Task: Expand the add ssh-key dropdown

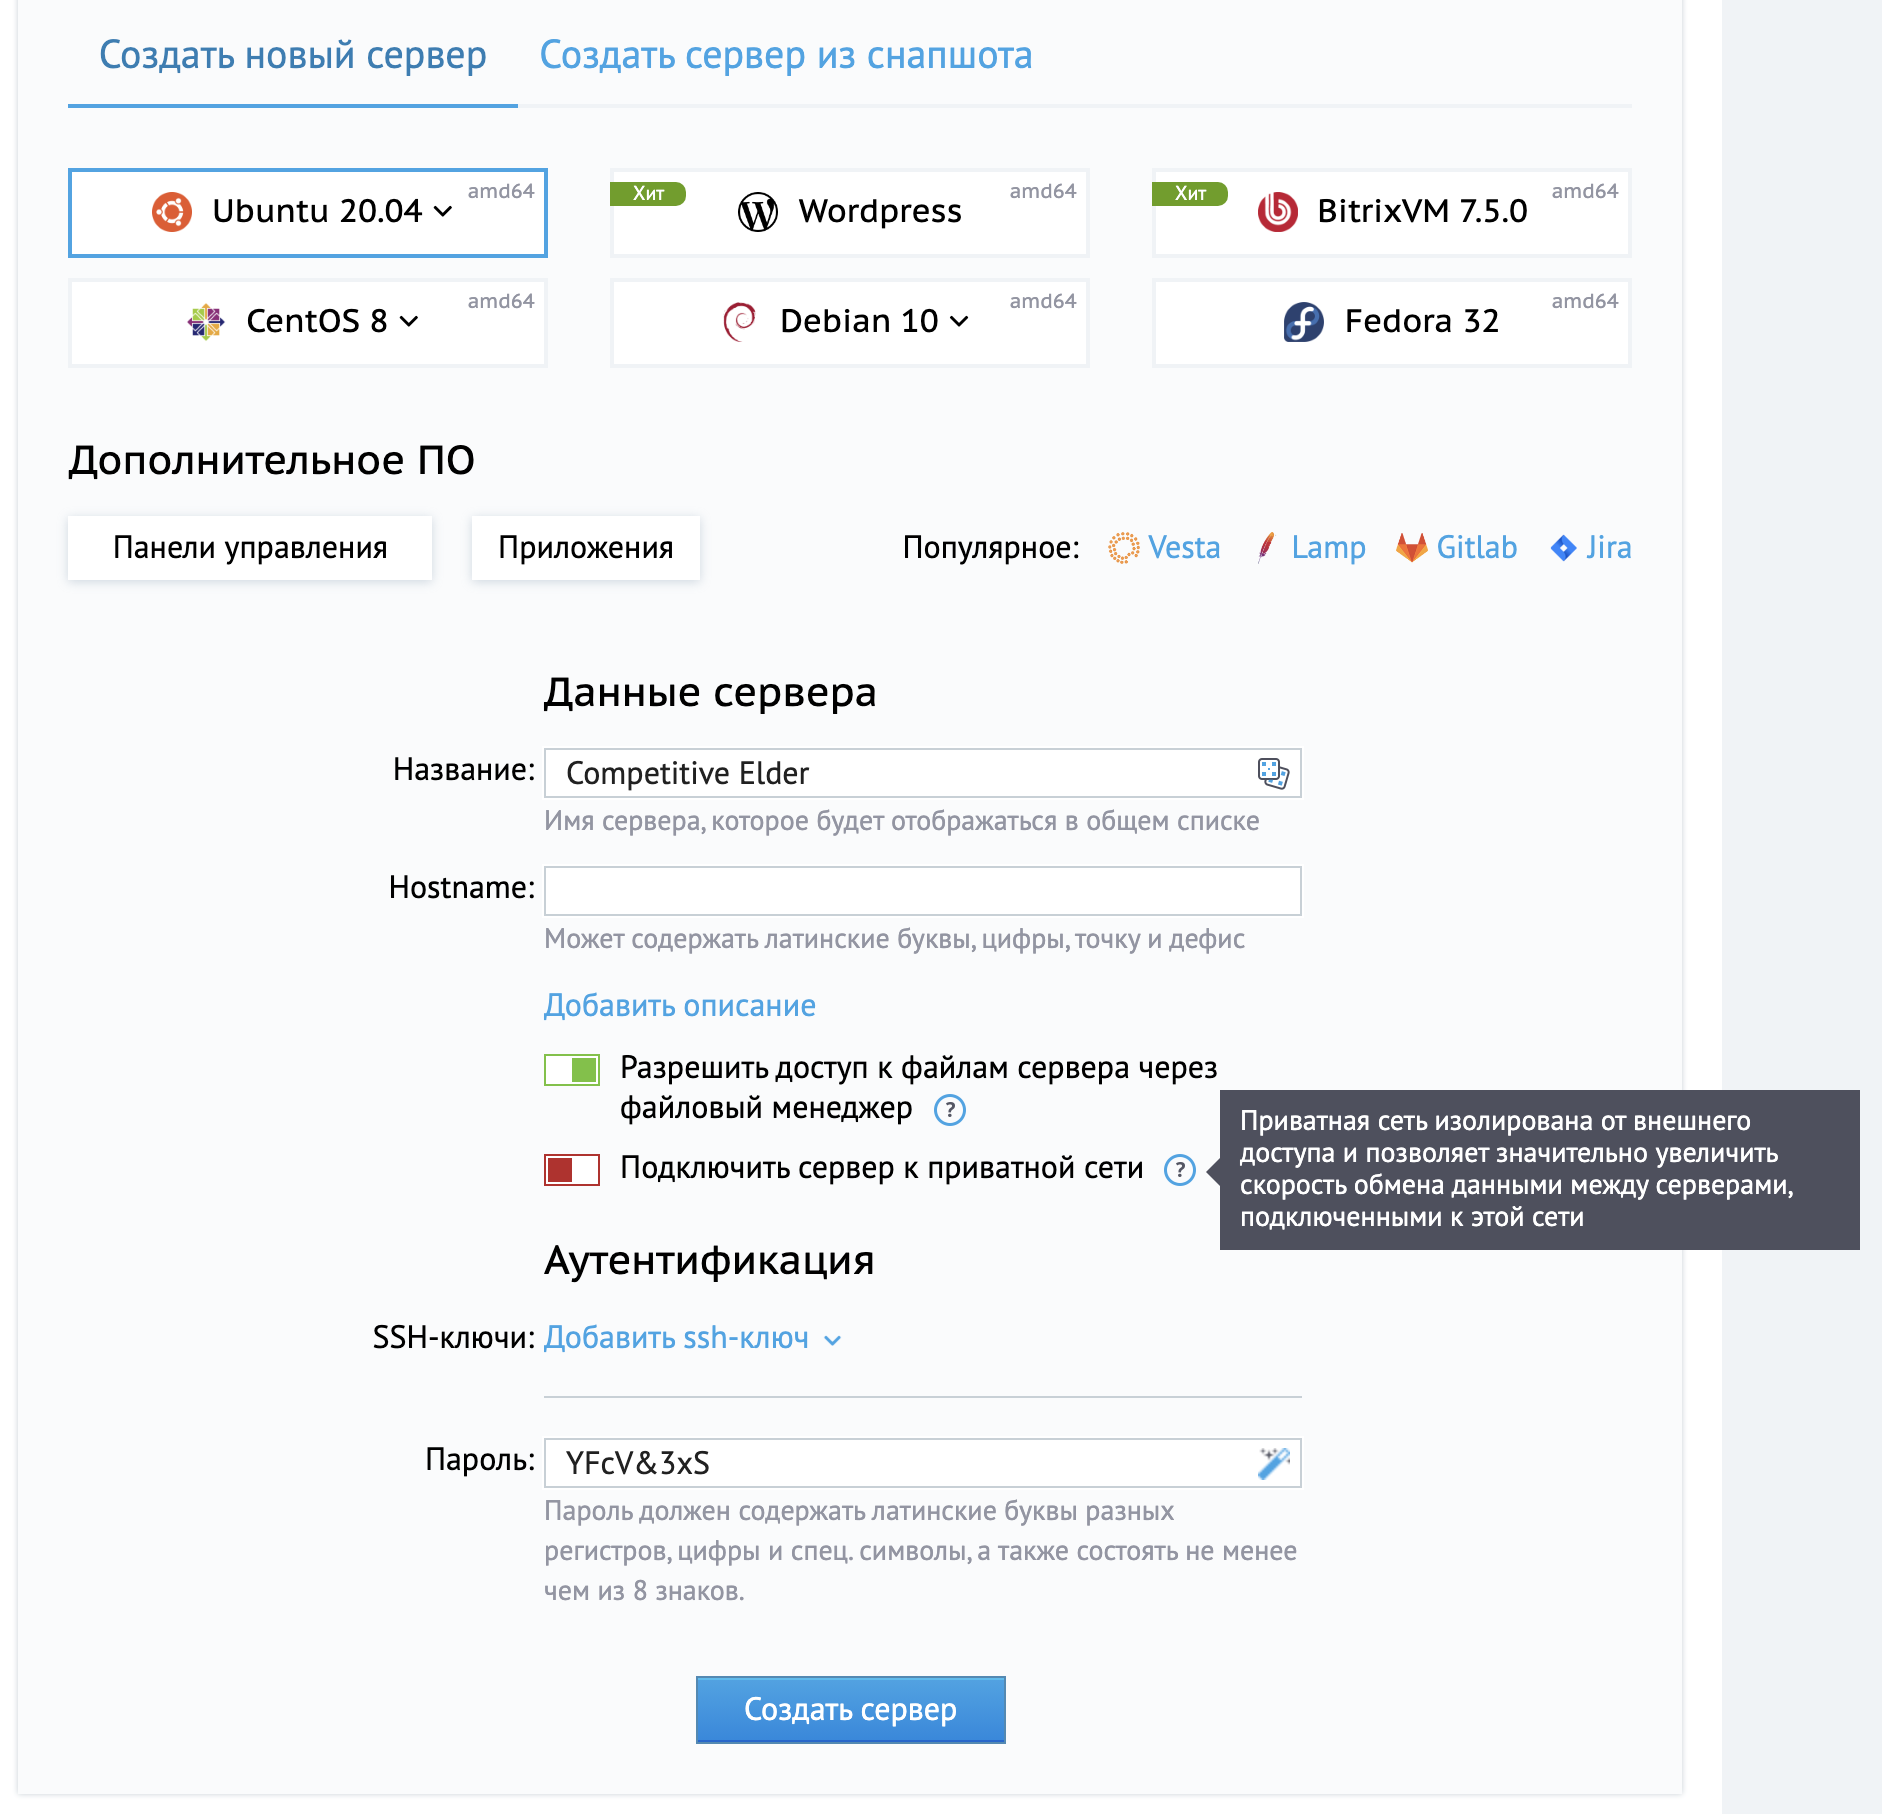Action: click(x=693, y=1338)
